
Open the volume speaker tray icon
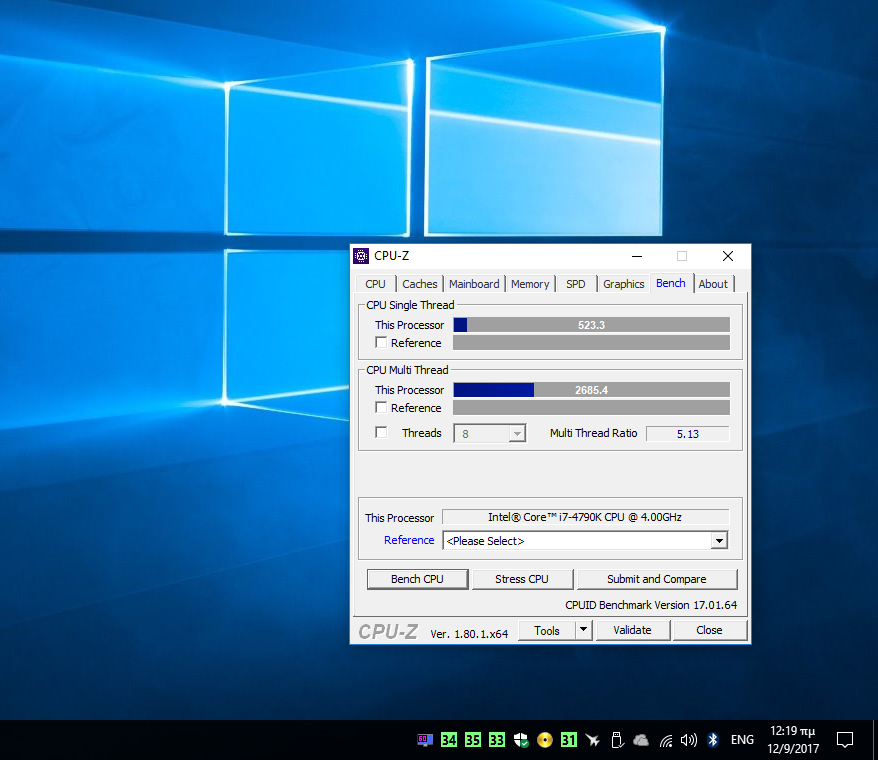(x=689, y=740)
